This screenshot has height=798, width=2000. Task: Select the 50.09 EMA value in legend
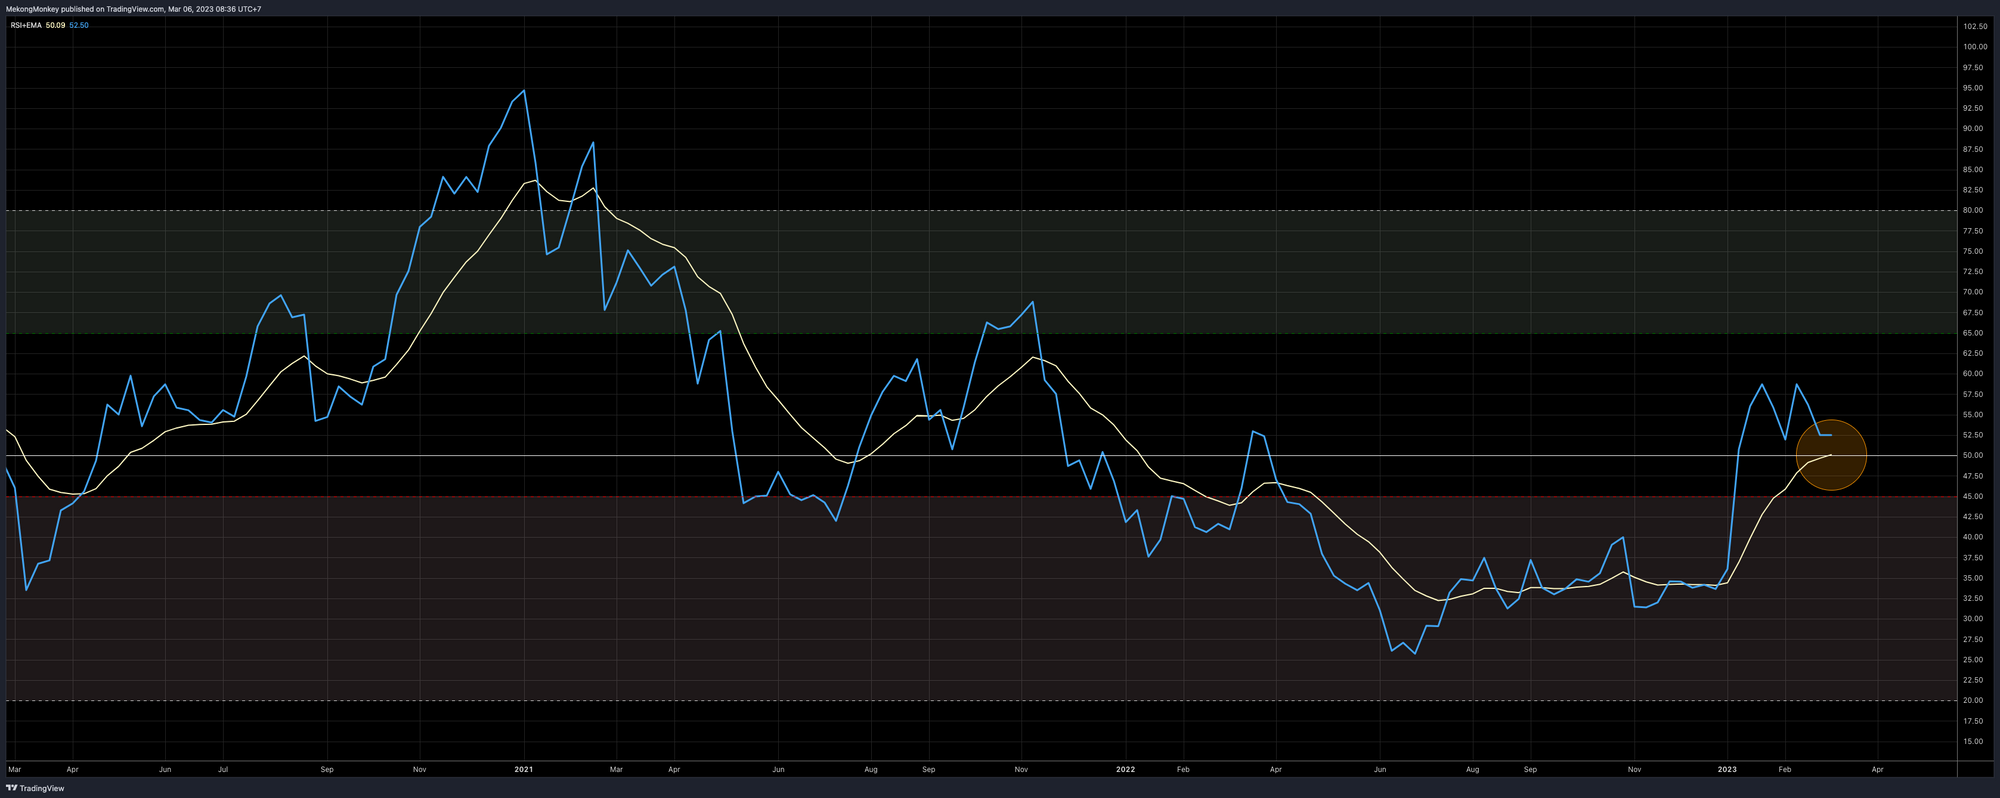point(55,25)
